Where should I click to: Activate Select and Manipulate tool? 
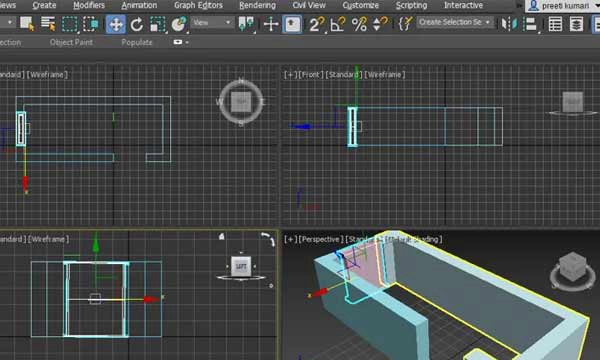(271, 24)
